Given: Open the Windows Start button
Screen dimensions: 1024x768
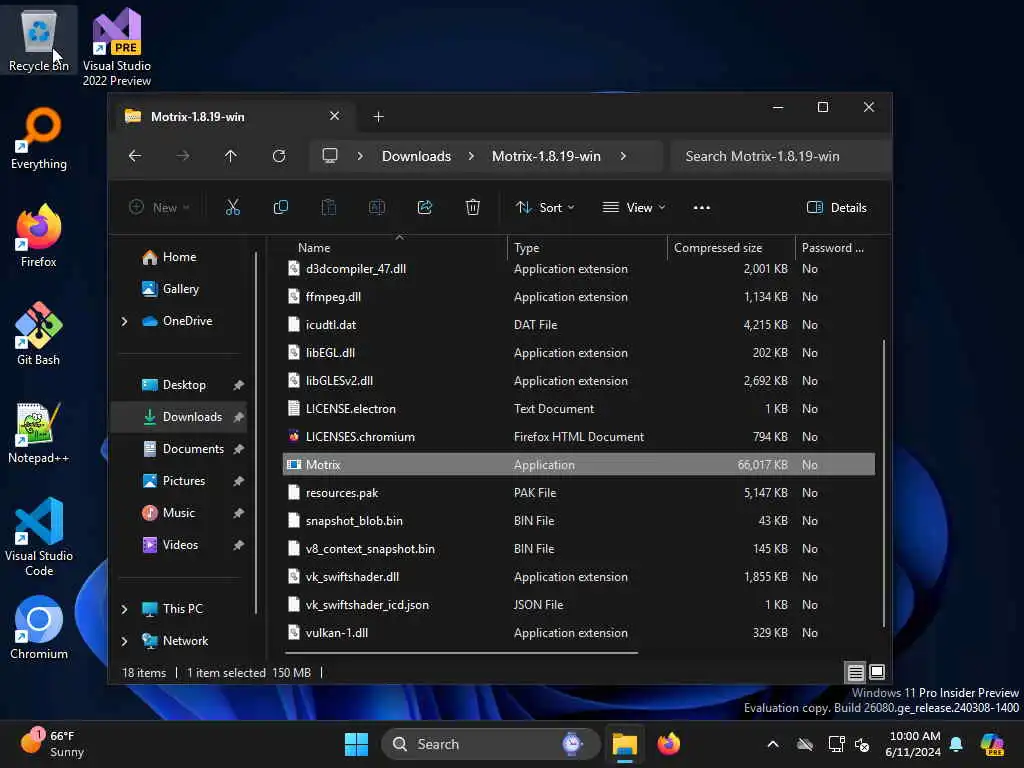Looking at the screenshot, I should 357,744.
